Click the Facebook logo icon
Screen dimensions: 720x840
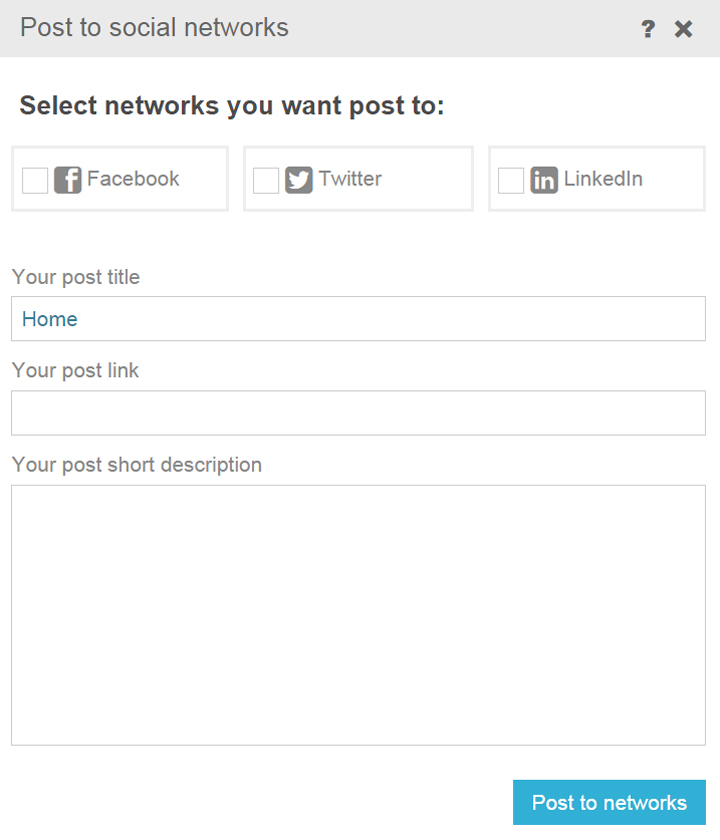click(x=68, y=180)
